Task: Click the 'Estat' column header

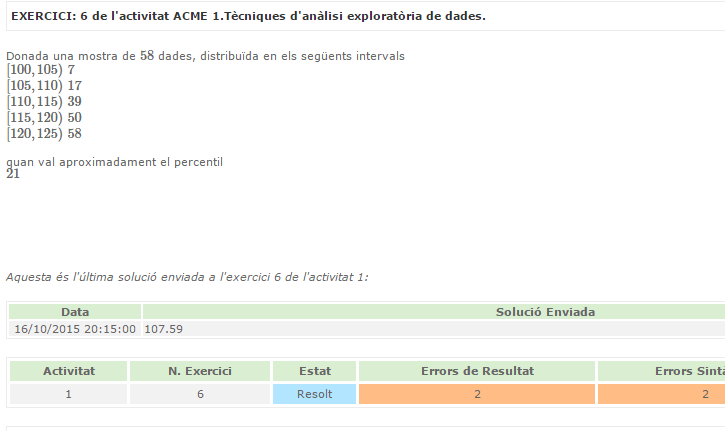Action: pos(315,371)
